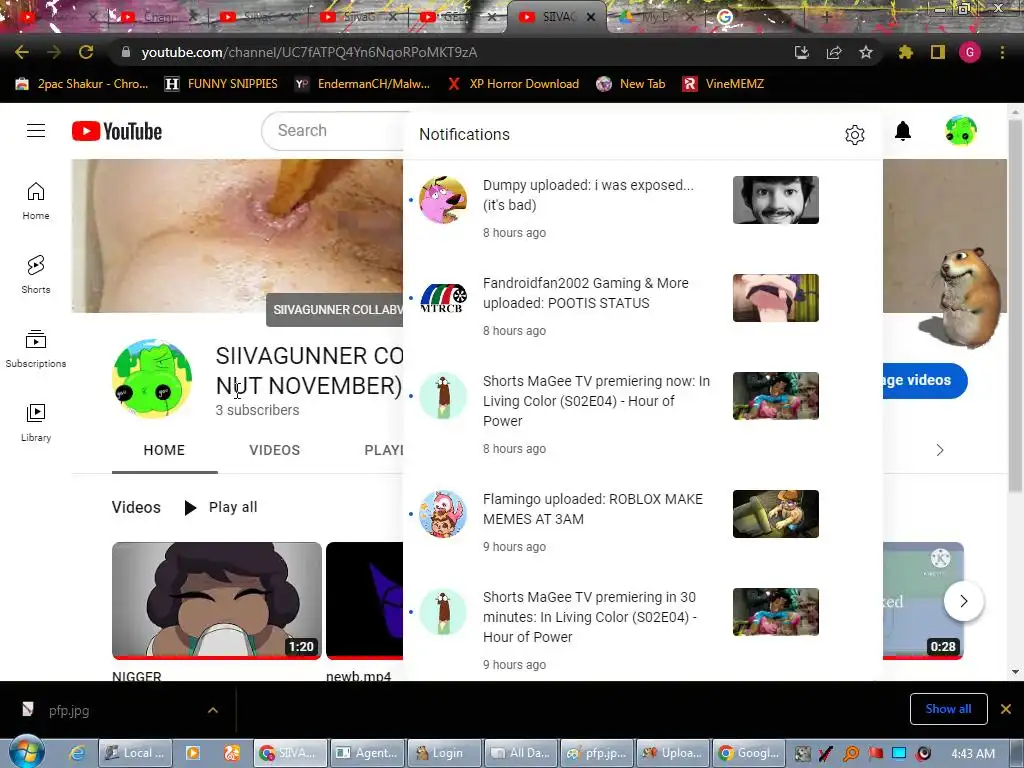Open Dumpy video thumbnail in notifications
The width and height of the screenshot is (1024, 768).
click(776, 200)
